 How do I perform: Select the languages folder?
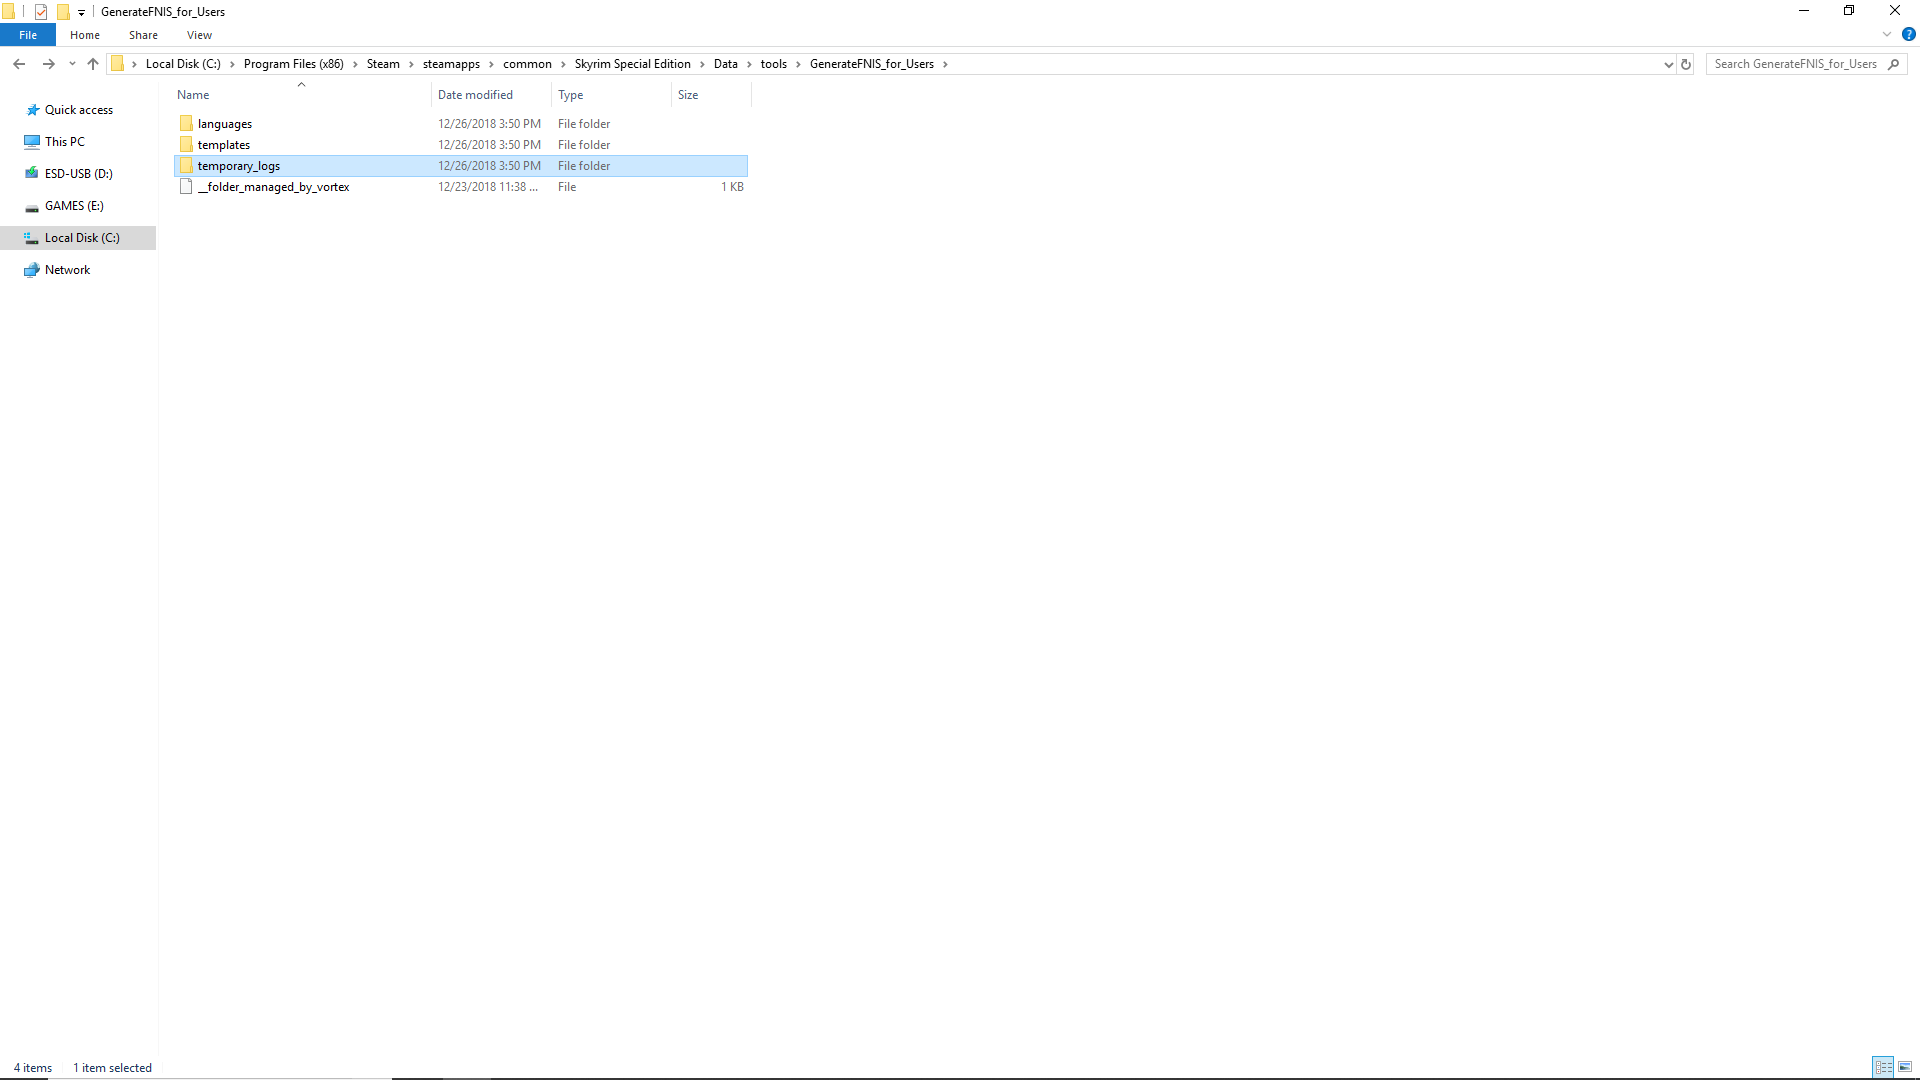[x=461, y=124]
